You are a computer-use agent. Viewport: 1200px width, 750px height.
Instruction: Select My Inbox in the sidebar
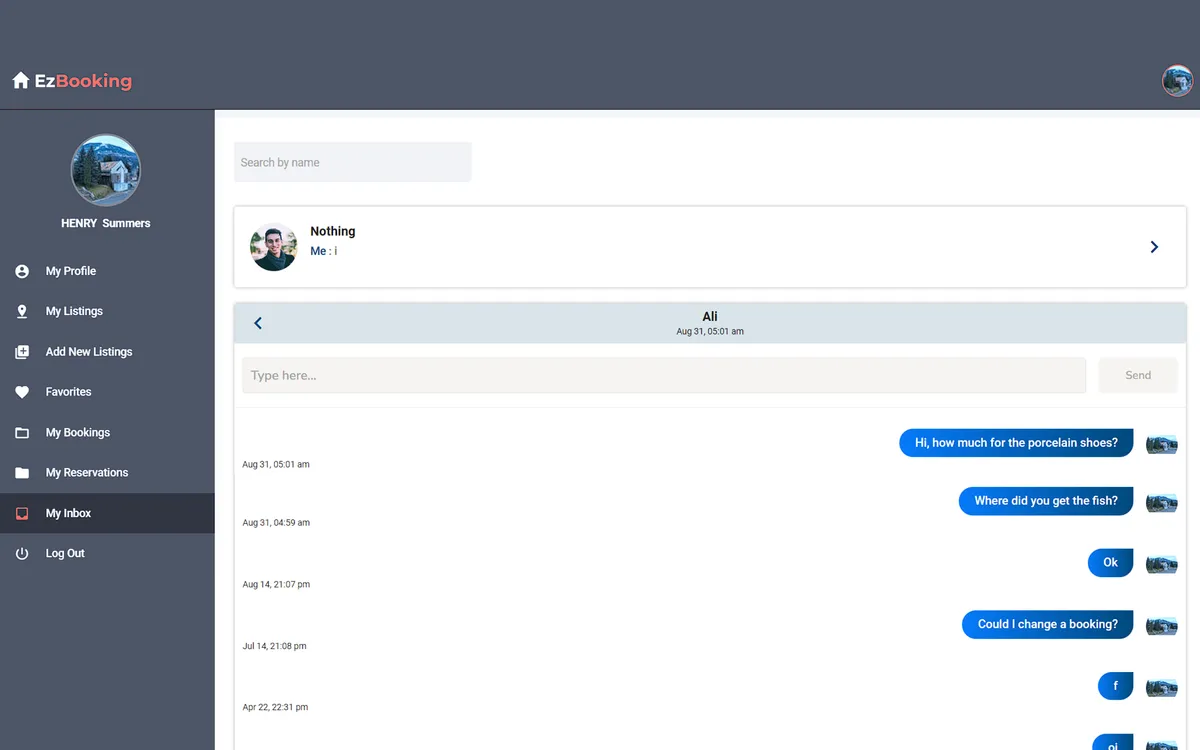point(107,513)
